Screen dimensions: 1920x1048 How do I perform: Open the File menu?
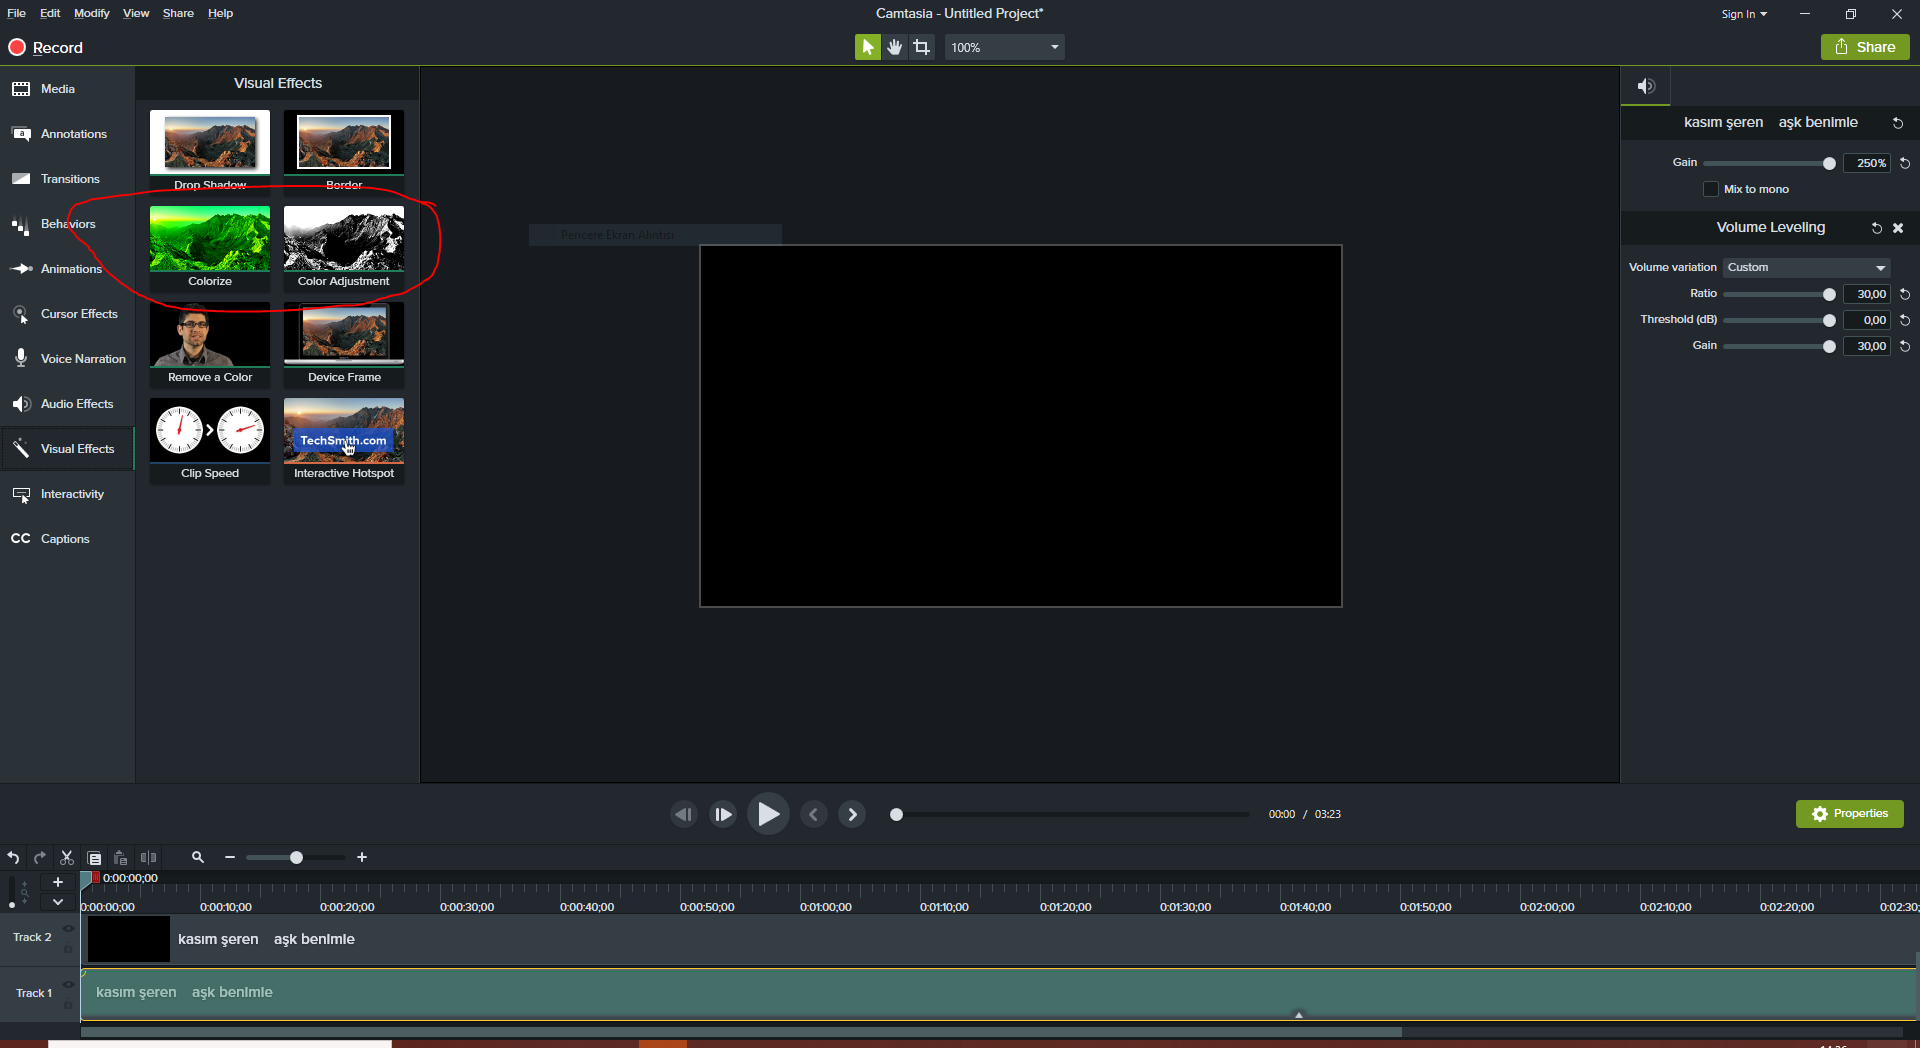(x=16, y=13)
